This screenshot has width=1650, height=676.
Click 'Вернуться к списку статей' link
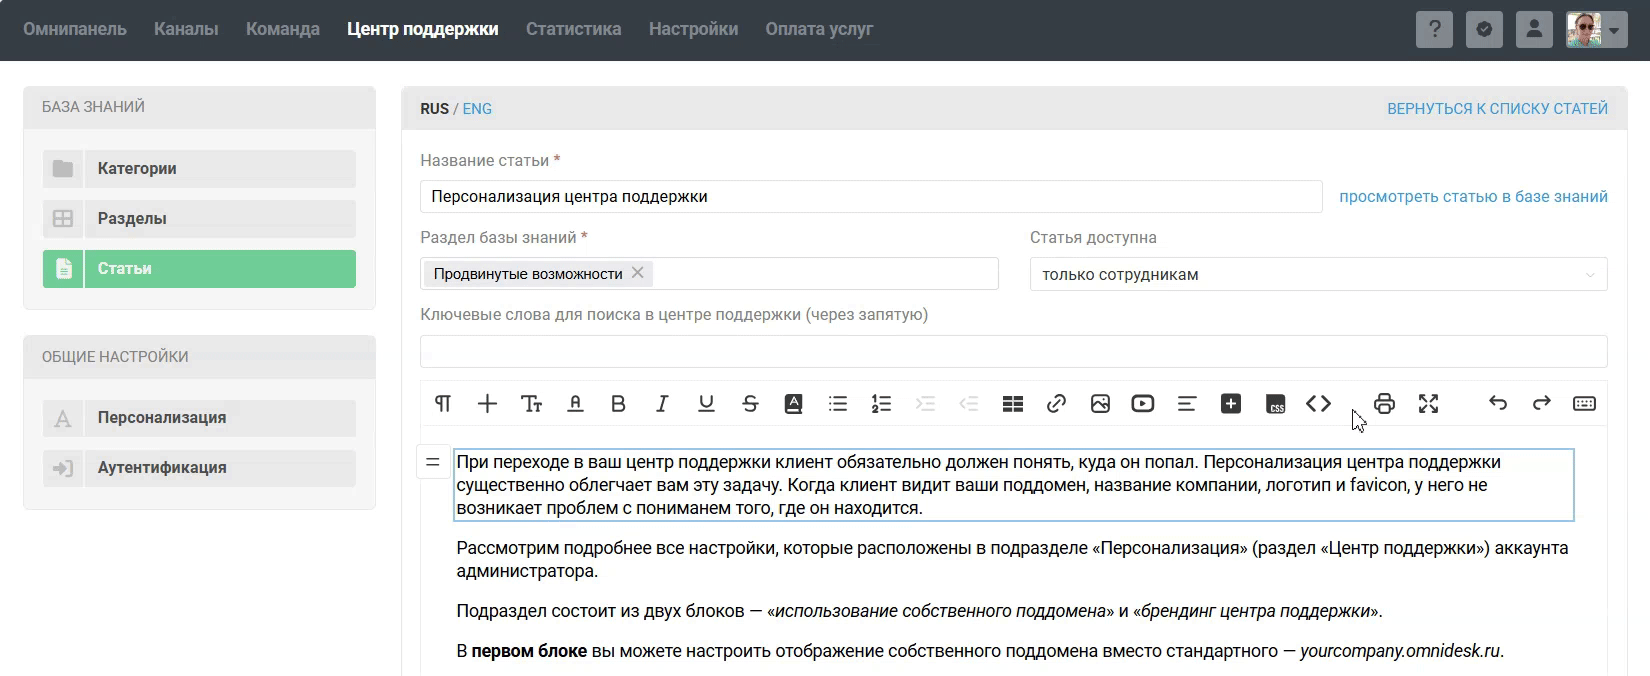[x=1497, y=109]
